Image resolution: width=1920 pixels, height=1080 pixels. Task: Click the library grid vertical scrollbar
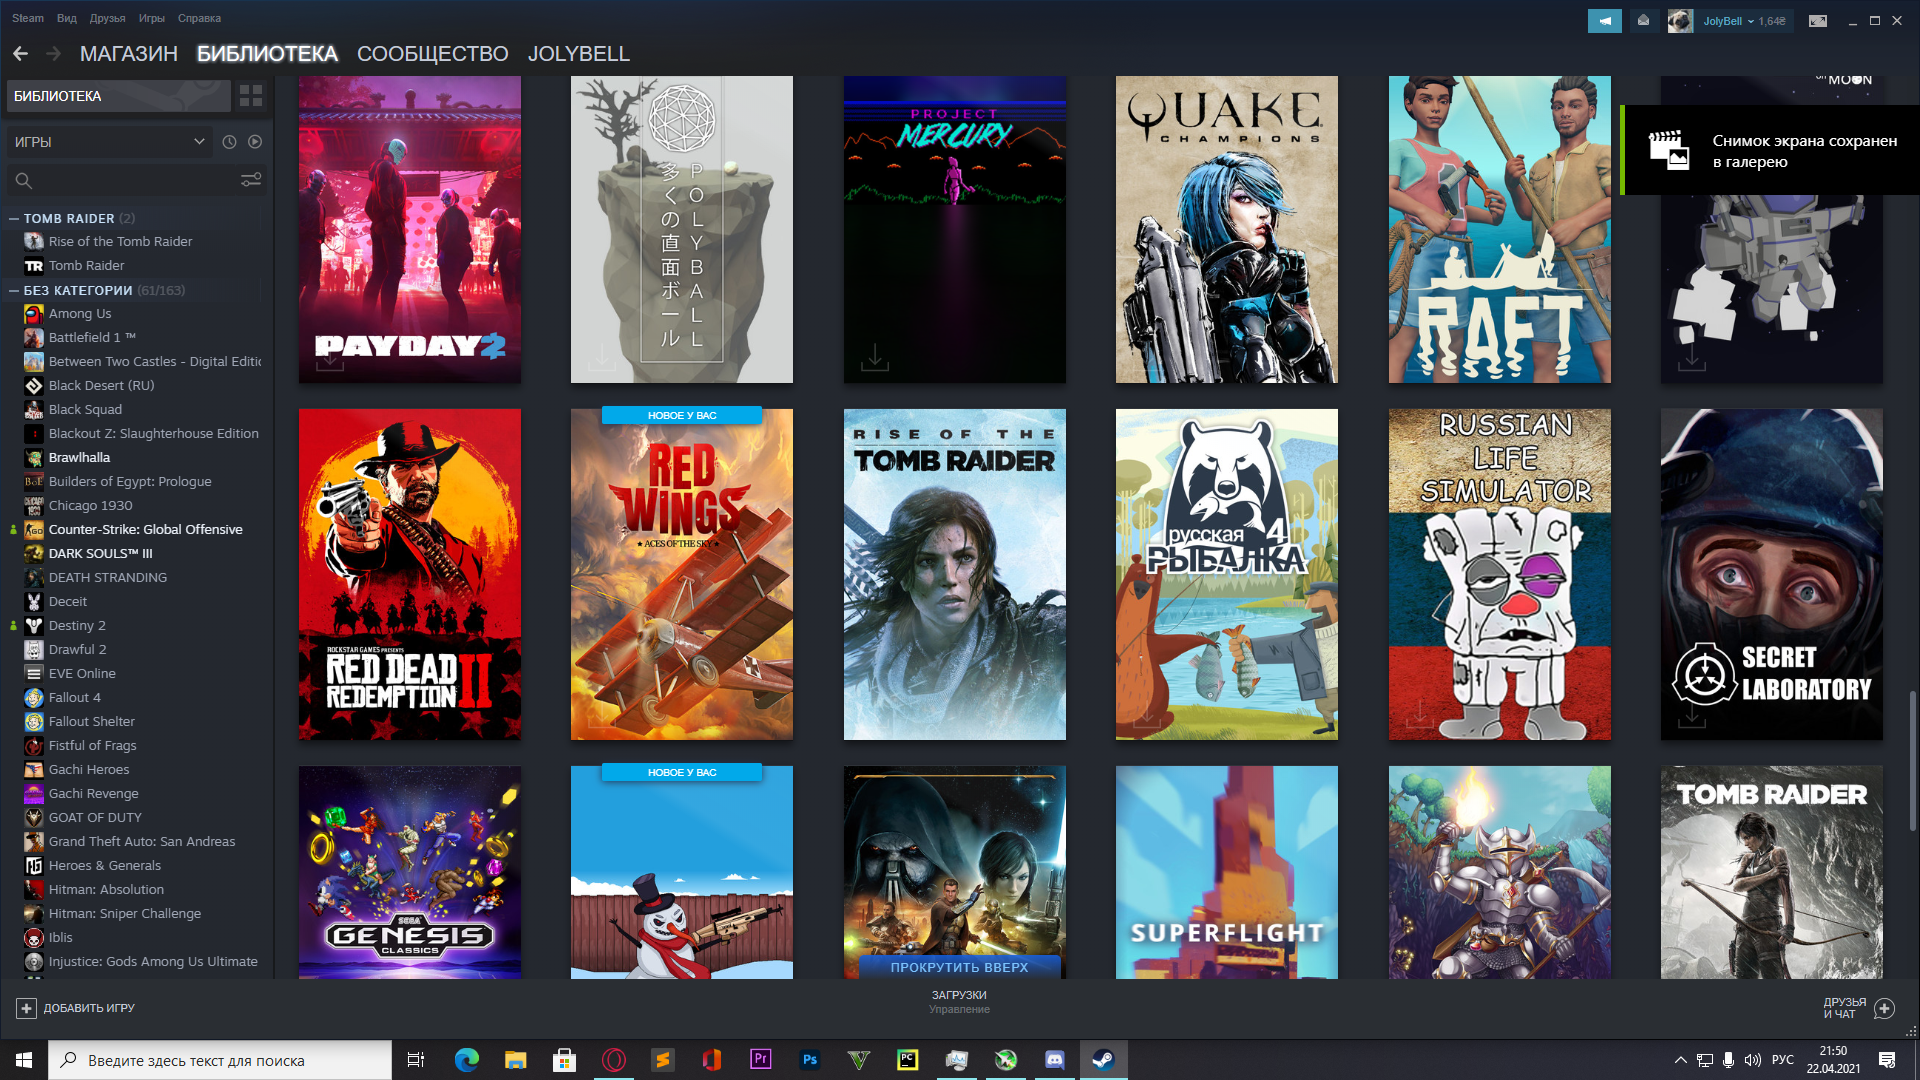pyautogui.click(x=1912, y=760)
